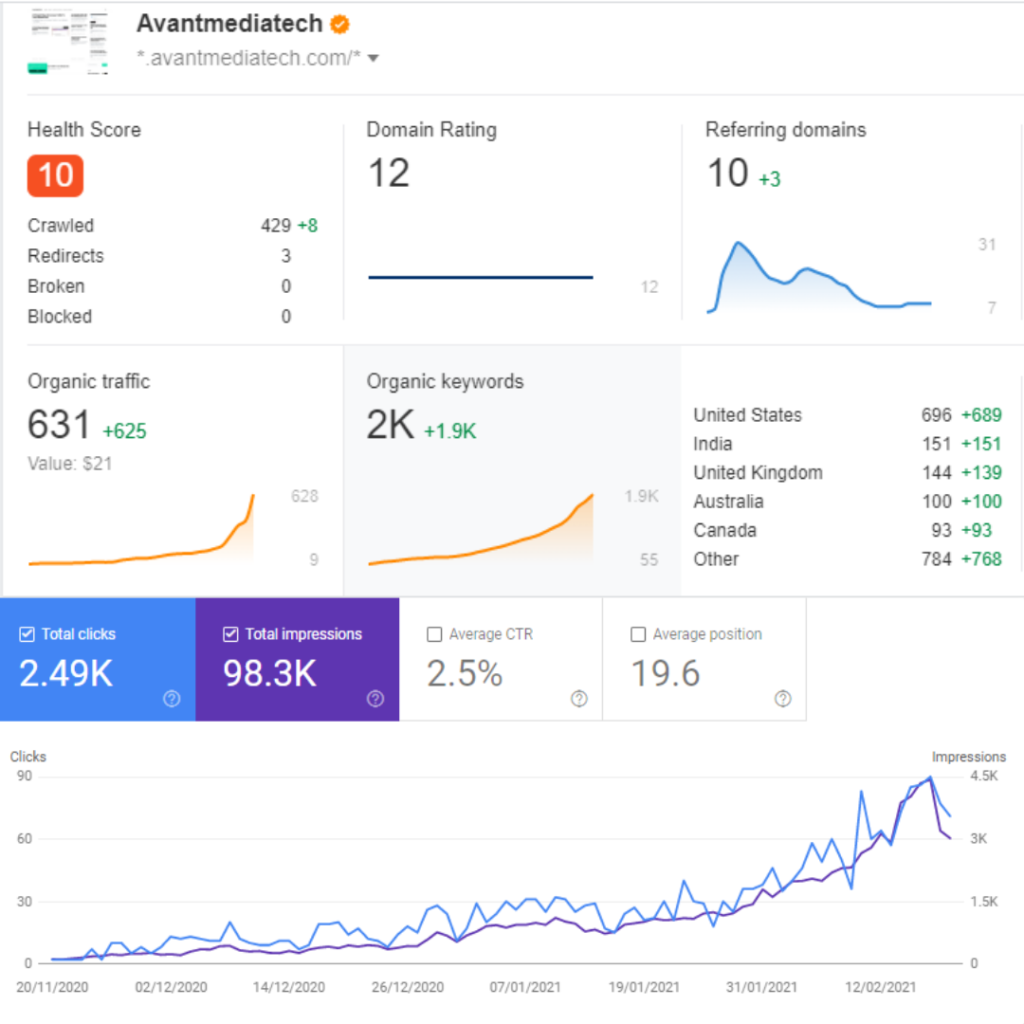Click the 12/02/2021 date on chart axis

coord(880,987)
